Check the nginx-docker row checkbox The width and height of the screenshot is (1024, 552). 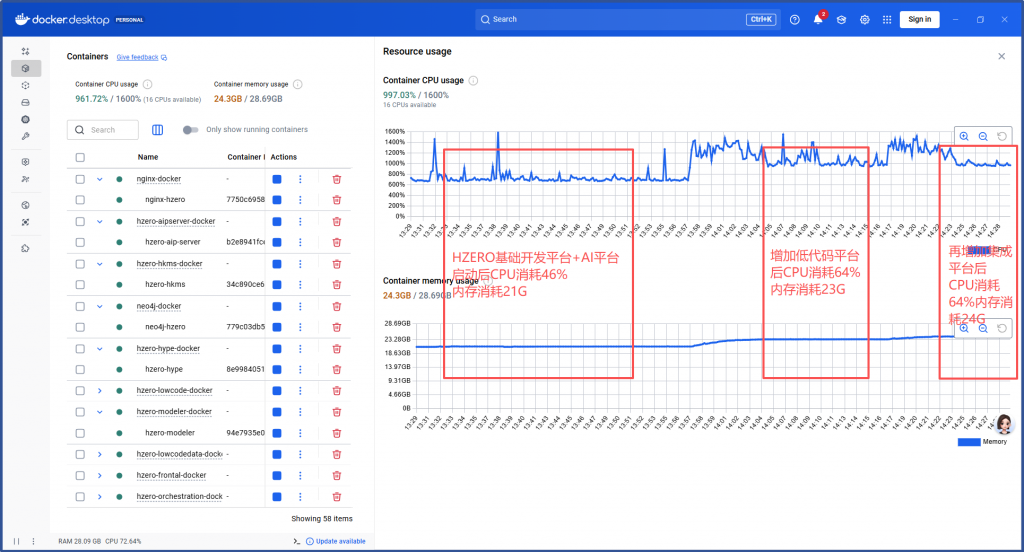[80, 179]
